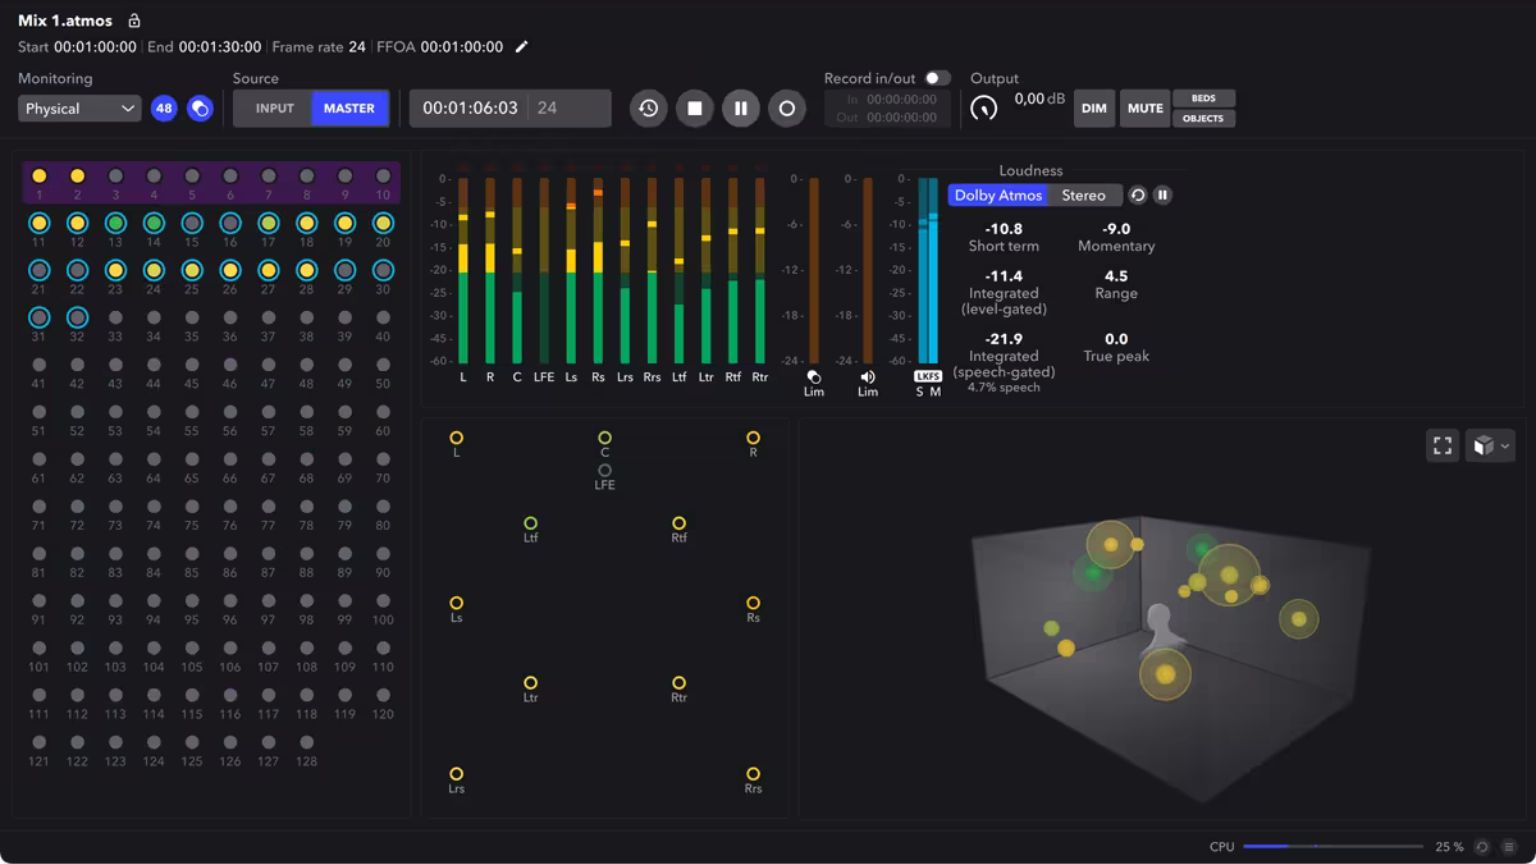
Task: Reset loudness measurement
Action: click(x=1137, y=195)
